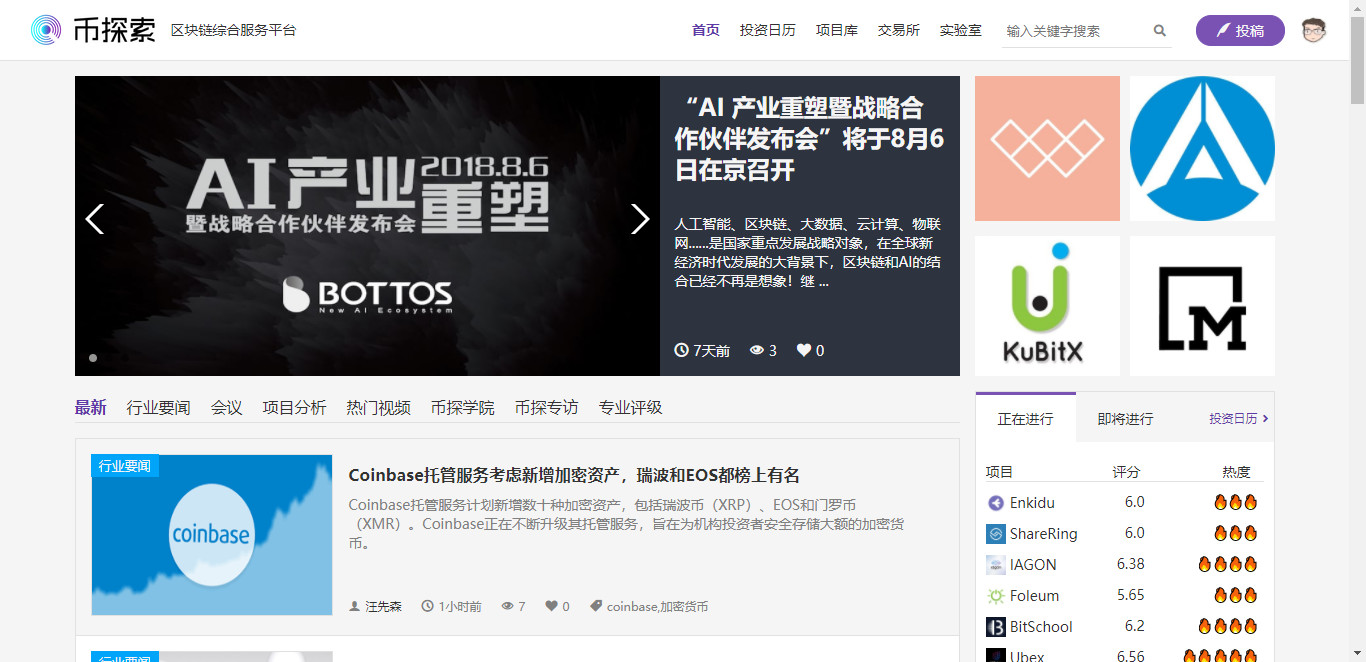
Task: Click the 行业要闻 label on Coinbase thumbnail
Action: 125,466
